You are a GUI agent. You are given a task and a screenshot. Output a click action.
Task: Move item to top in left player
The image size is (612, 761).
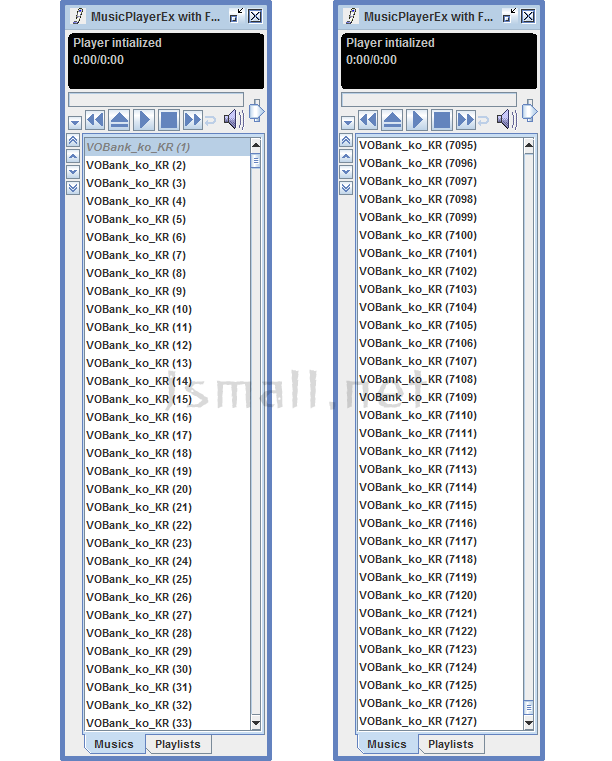[73, 140]
